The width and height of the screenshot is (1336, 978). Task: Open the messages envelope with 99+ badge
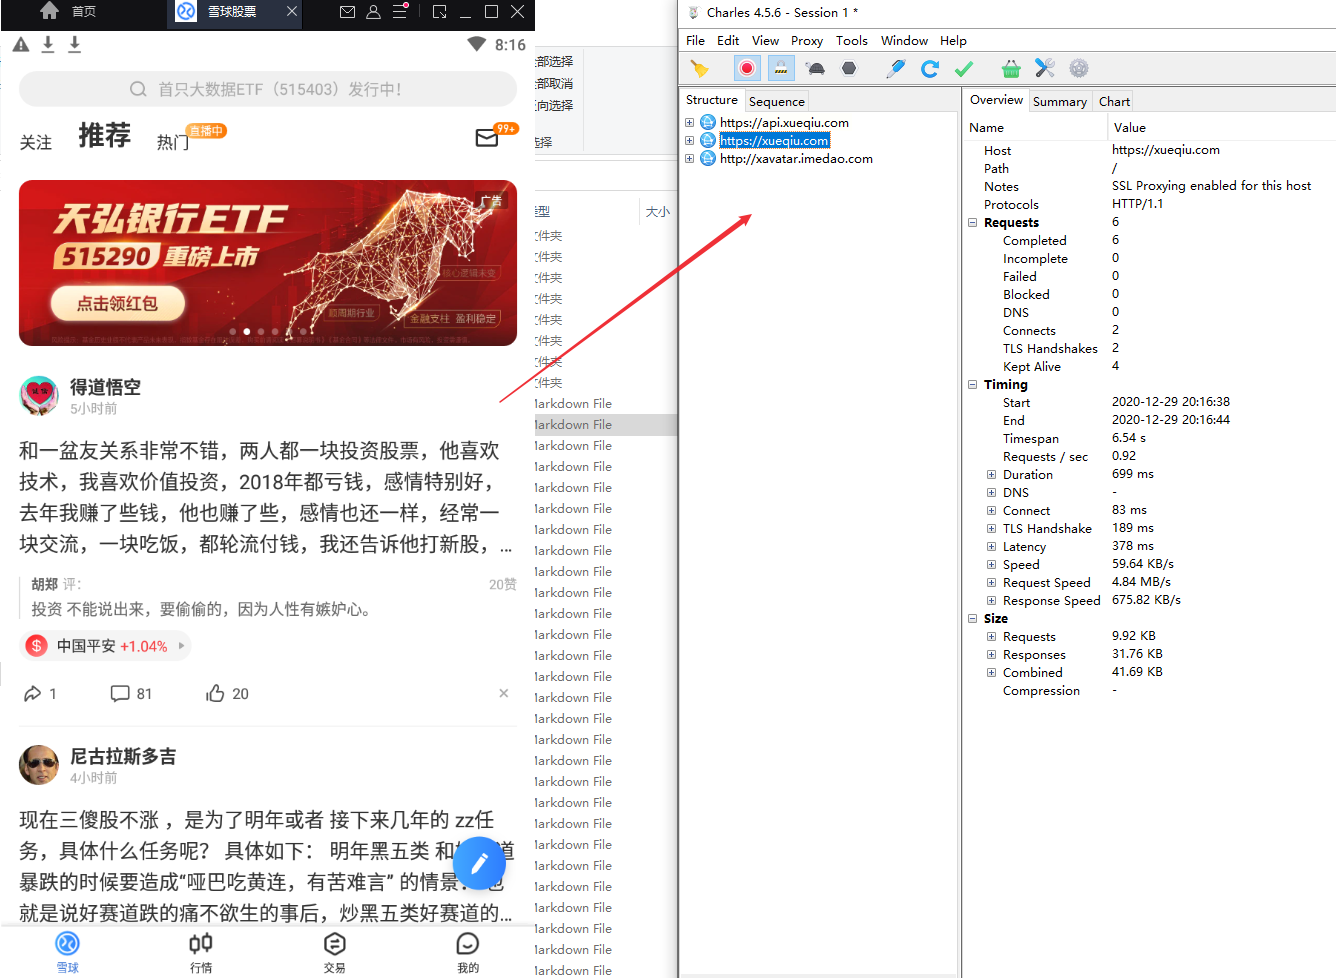(x=487, y=138)
